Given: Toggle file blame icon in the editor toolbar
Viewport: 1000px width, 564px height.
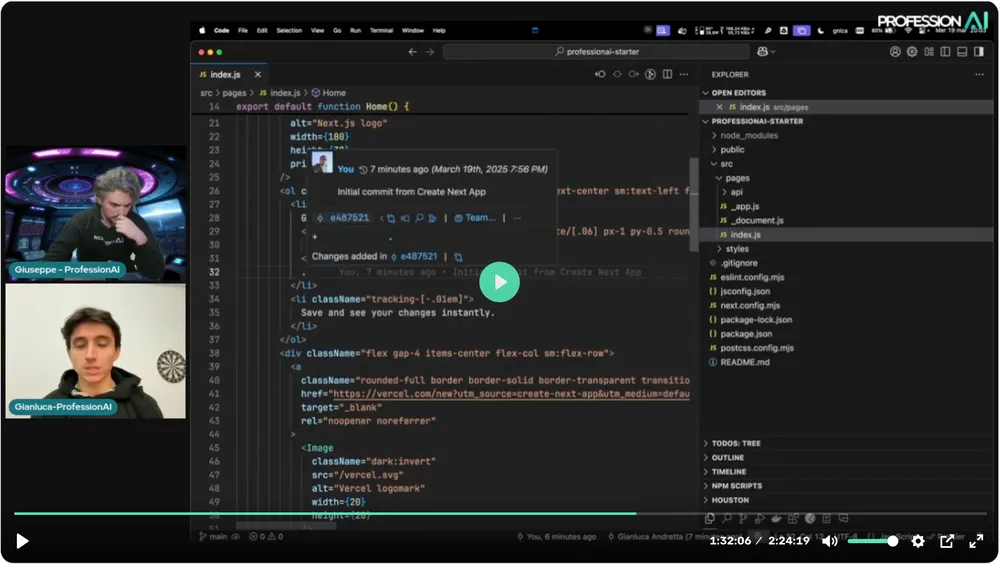Looking at the screenshot, I should (650, 75).
